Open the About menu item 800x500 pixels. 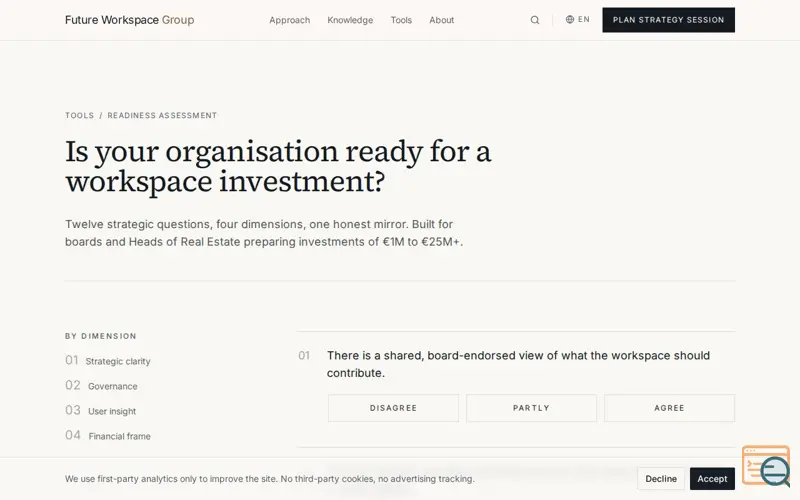tap(441, 20)
